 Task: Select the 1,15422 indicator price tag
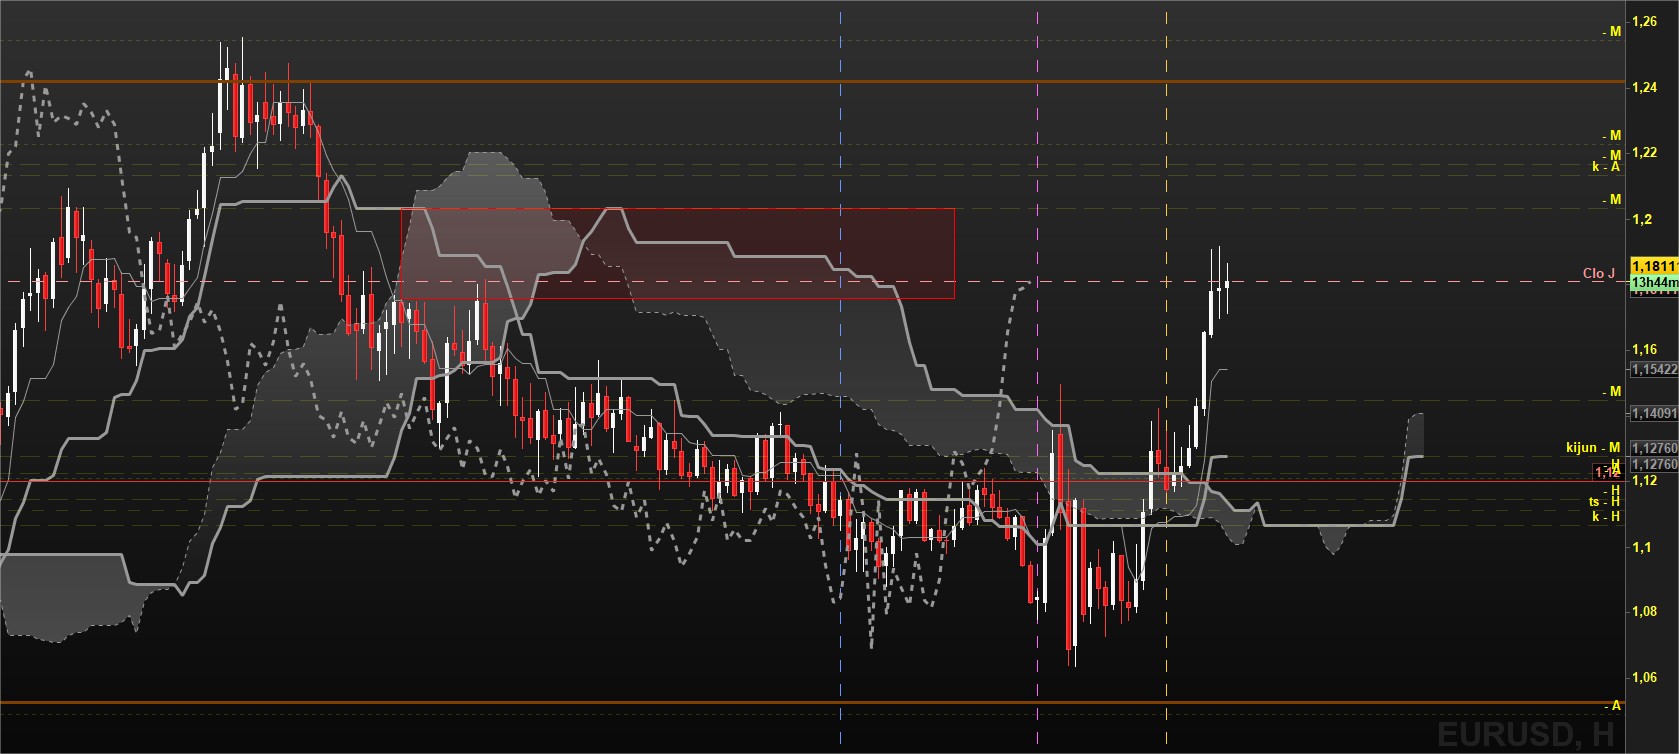click(x=1654, y=369)
